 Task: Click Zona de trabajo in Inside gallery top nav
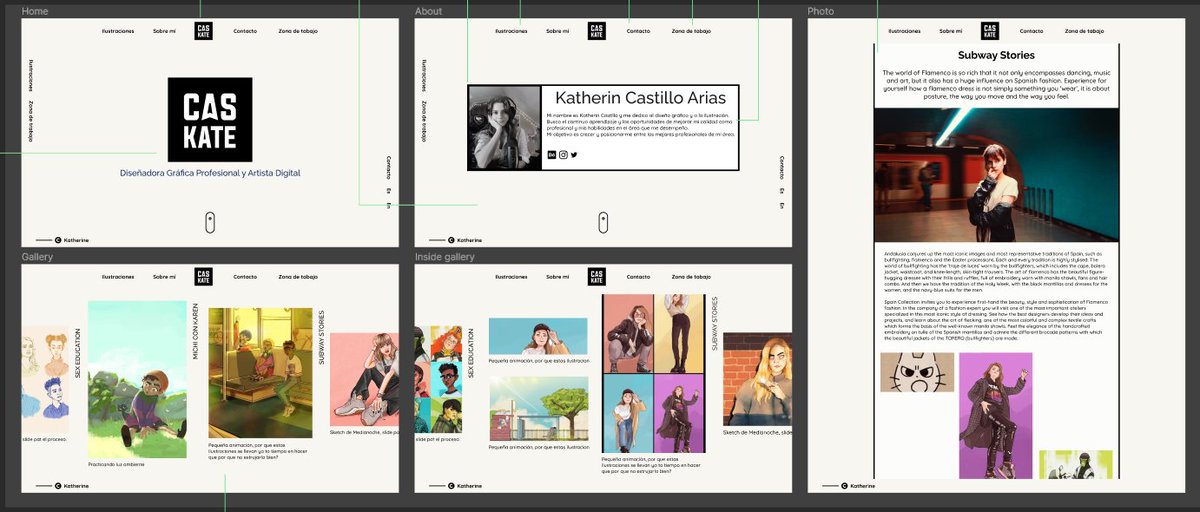[691, 277]
